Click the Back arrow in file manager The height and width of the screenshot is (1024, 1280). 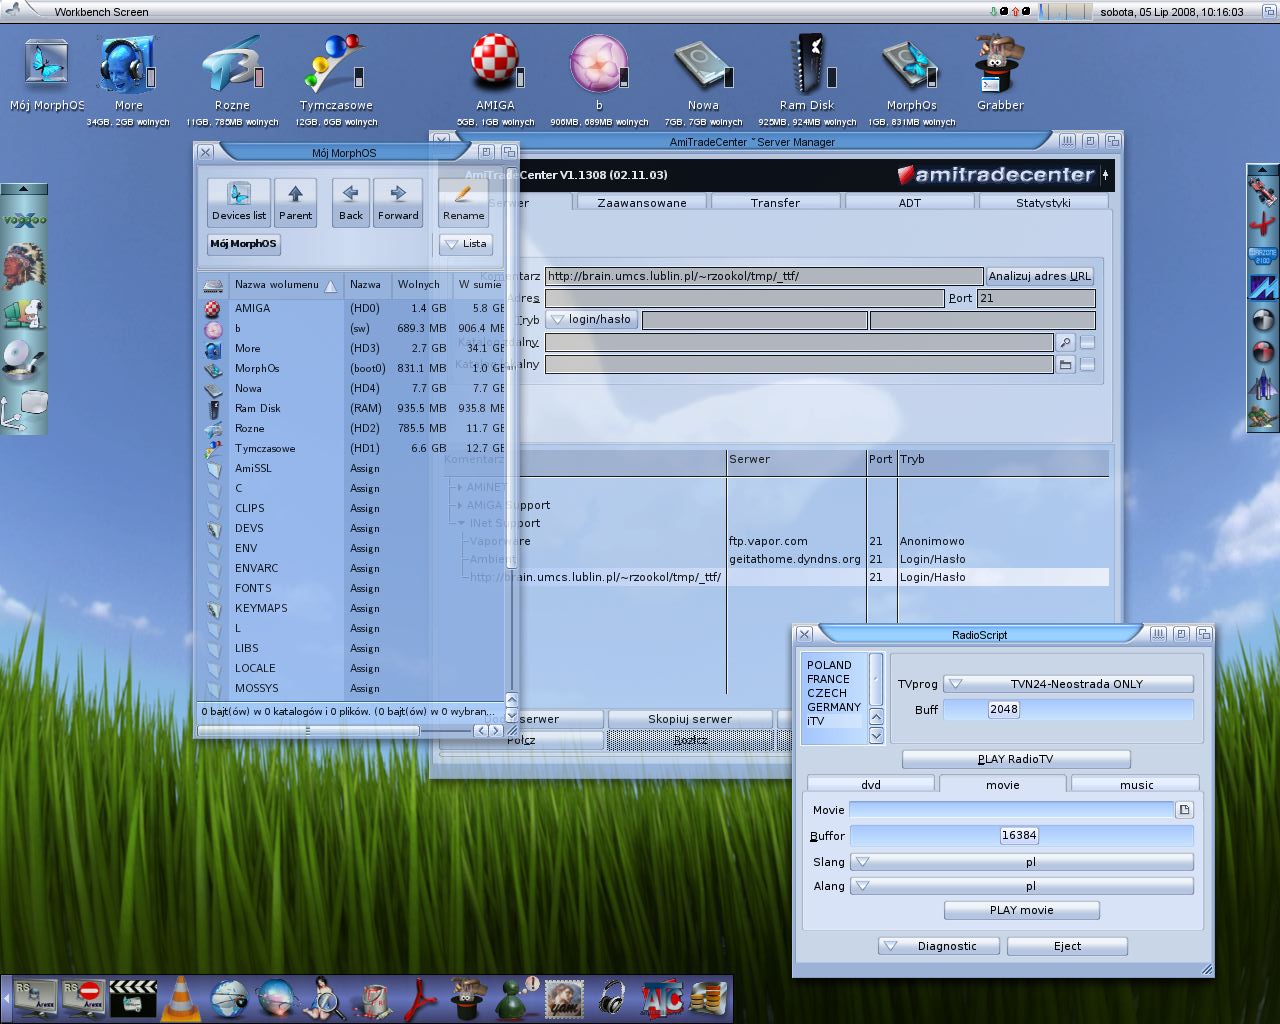point(351,202)
